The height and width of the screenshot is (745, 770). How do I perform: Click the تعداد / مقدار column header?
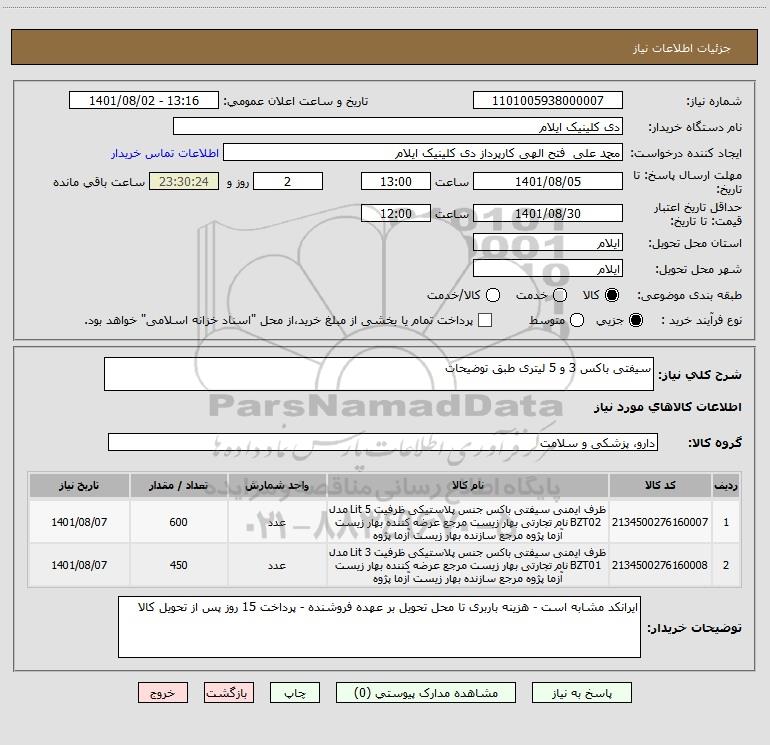click(178, 485)
